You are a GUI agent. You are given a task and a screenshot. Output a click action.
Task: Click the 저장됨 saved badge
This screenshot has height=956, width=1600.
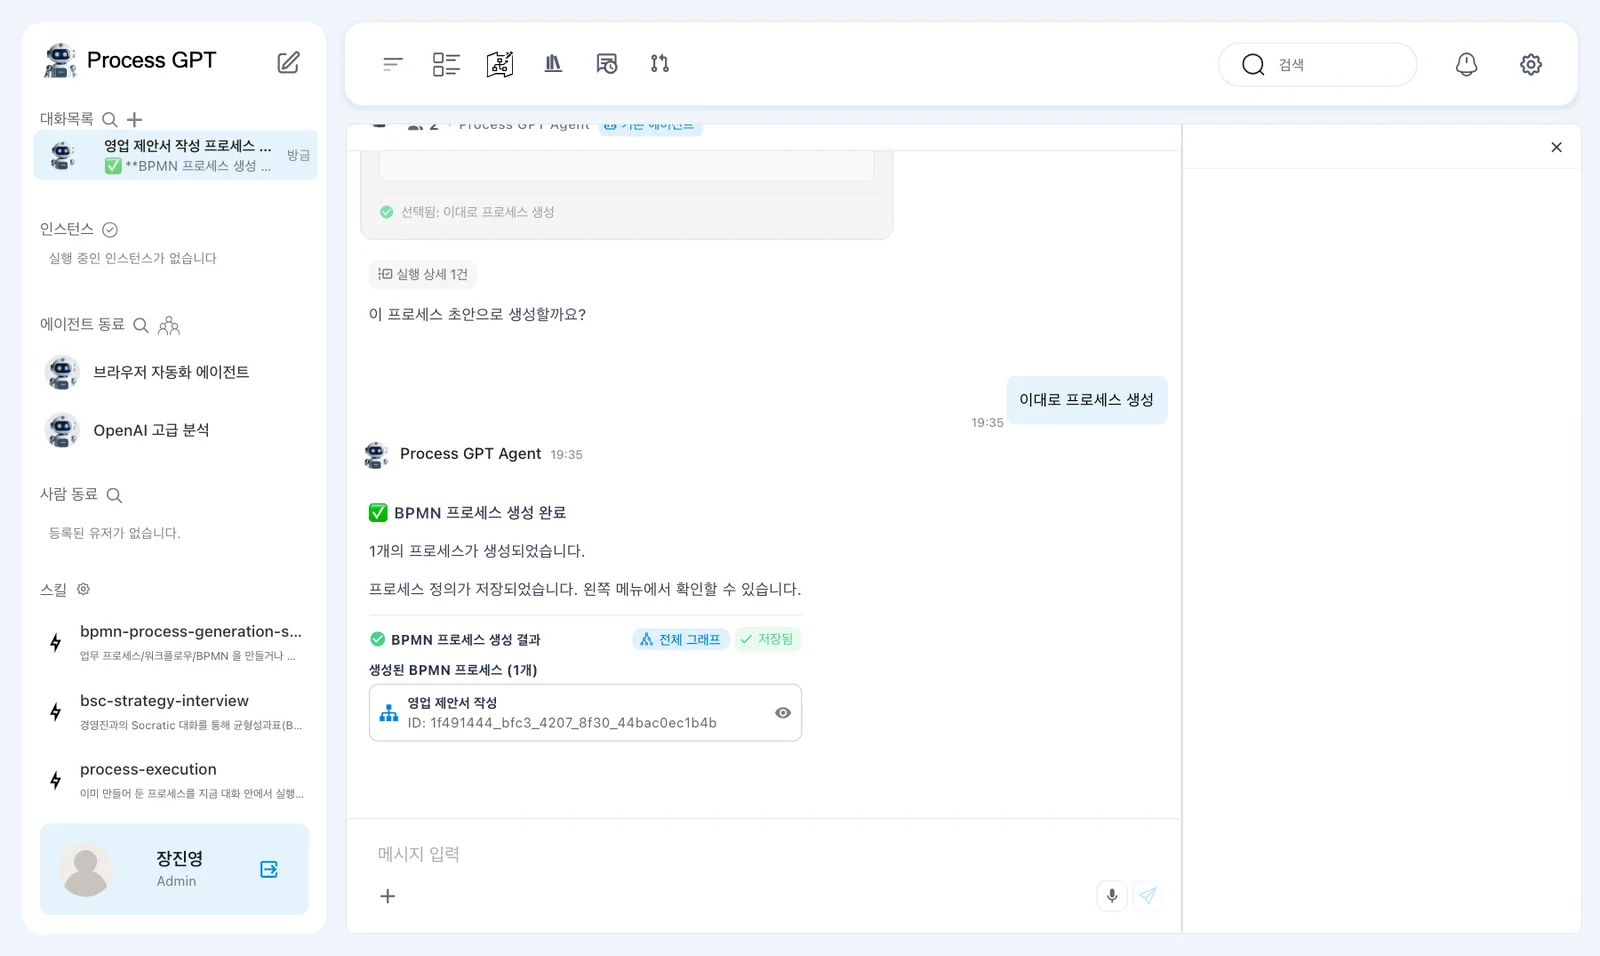tap(767, 639)
